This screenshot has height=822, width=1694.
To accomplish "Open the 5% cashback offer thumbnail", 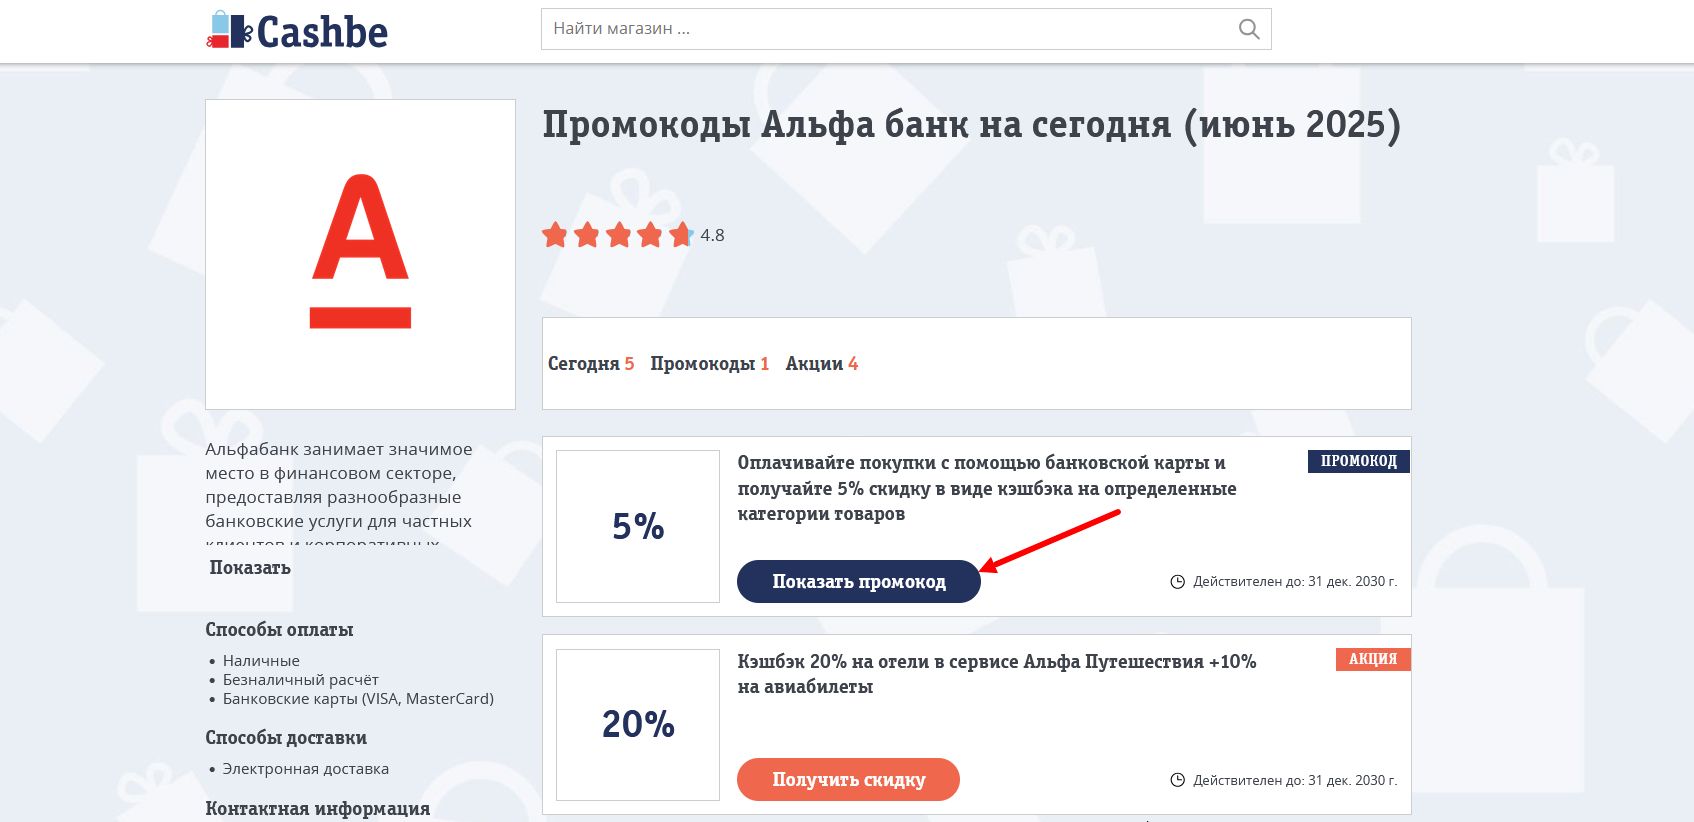I will (x=638, y=526).
